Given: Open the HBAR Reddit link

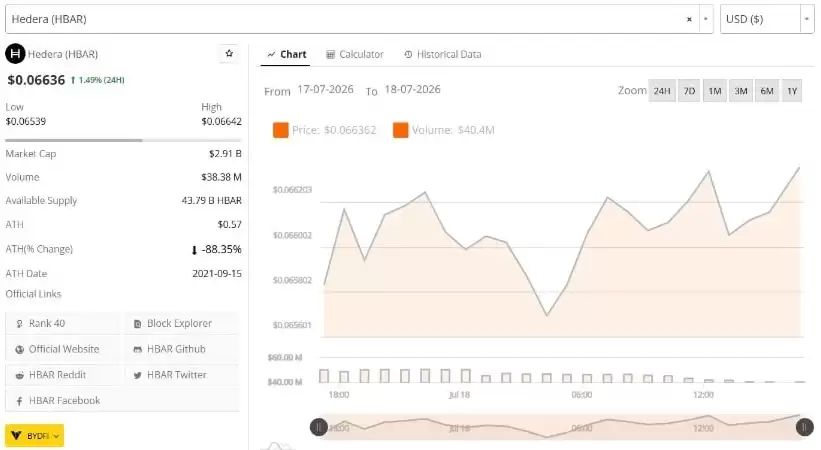Looking at the screenshot, I should 63,375.
